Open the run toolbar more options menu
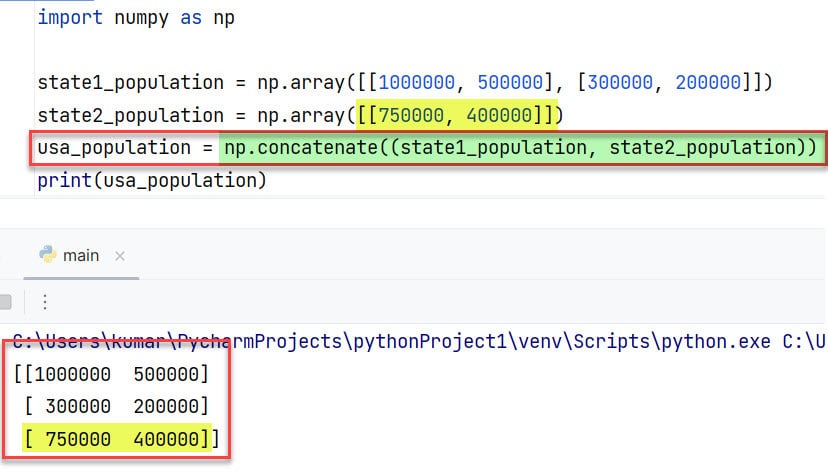 [45, 301]
